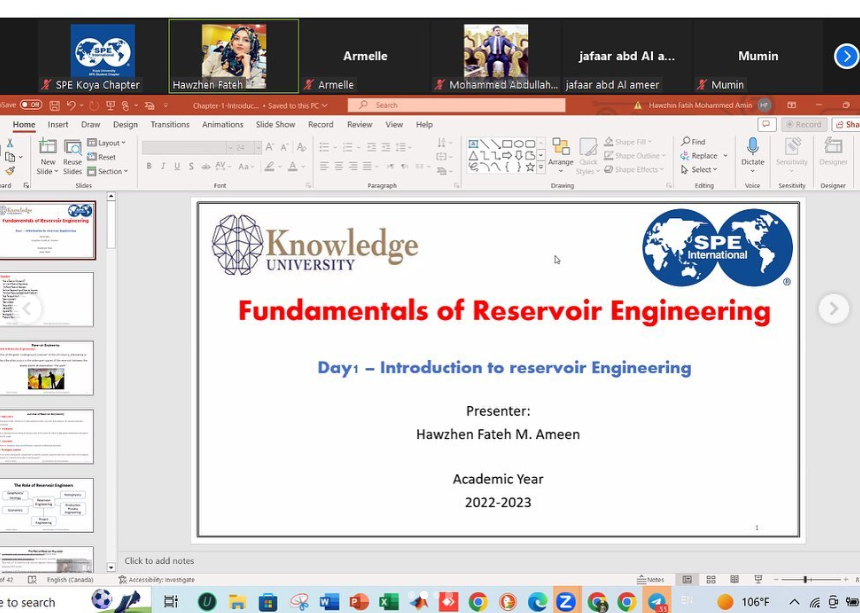The image size is (860, 613).
Task: Click the Dictate microphone icon
Action: click(x=752, y=147)
